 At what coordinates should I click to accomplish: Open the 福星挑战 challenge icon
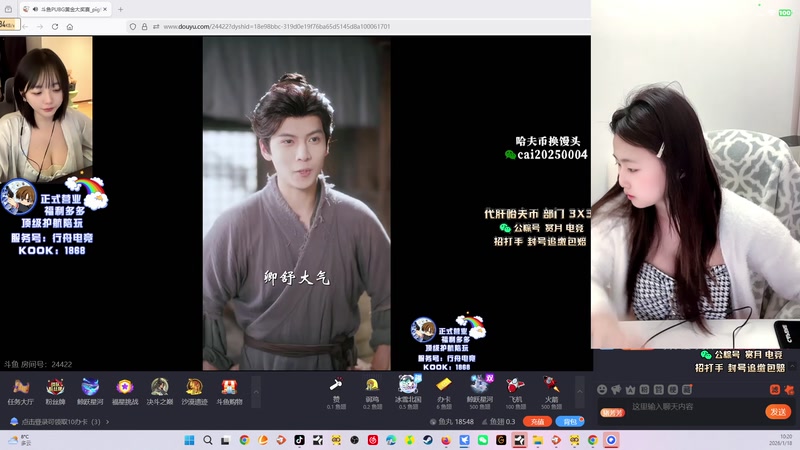click(x=125, y=392)
